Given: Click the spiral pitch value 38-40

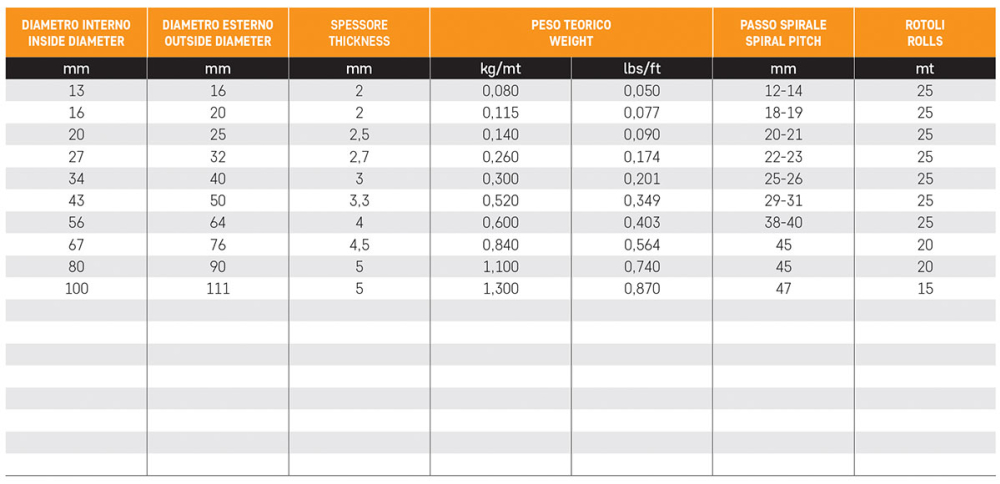Looking at the screenshot, I should click(x=783, y=223).
